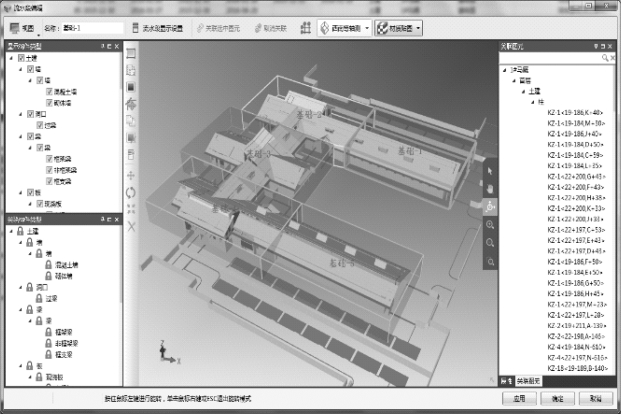Uncheck the 框架梁 checkbox
621x414 pixels.
click(50, 159)
